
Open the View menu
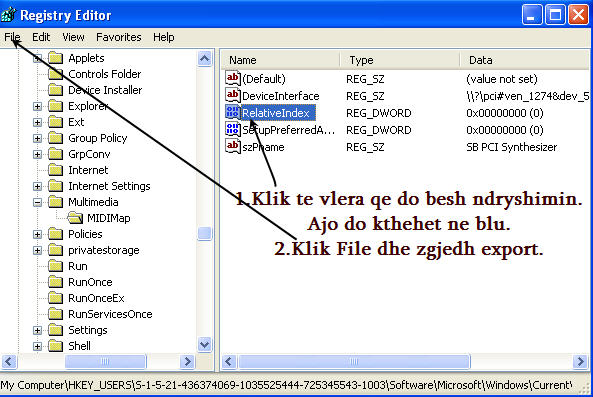(x=73, y=37)
